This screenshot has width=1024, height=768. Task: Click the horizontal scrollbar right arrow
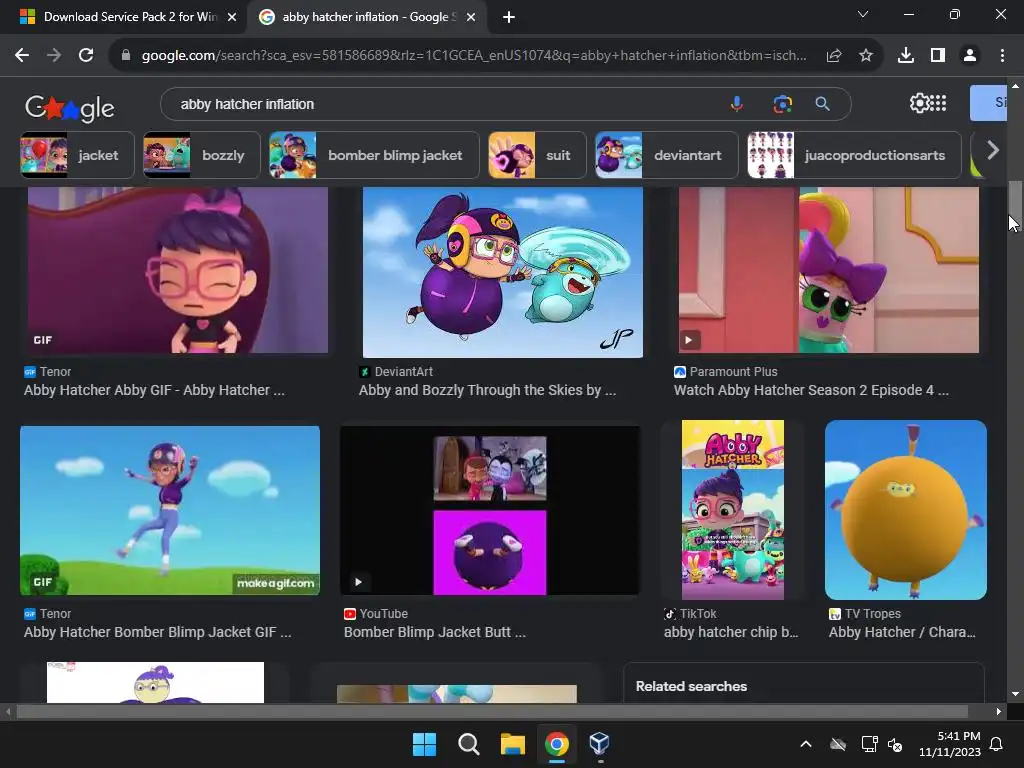coord(999,711)
